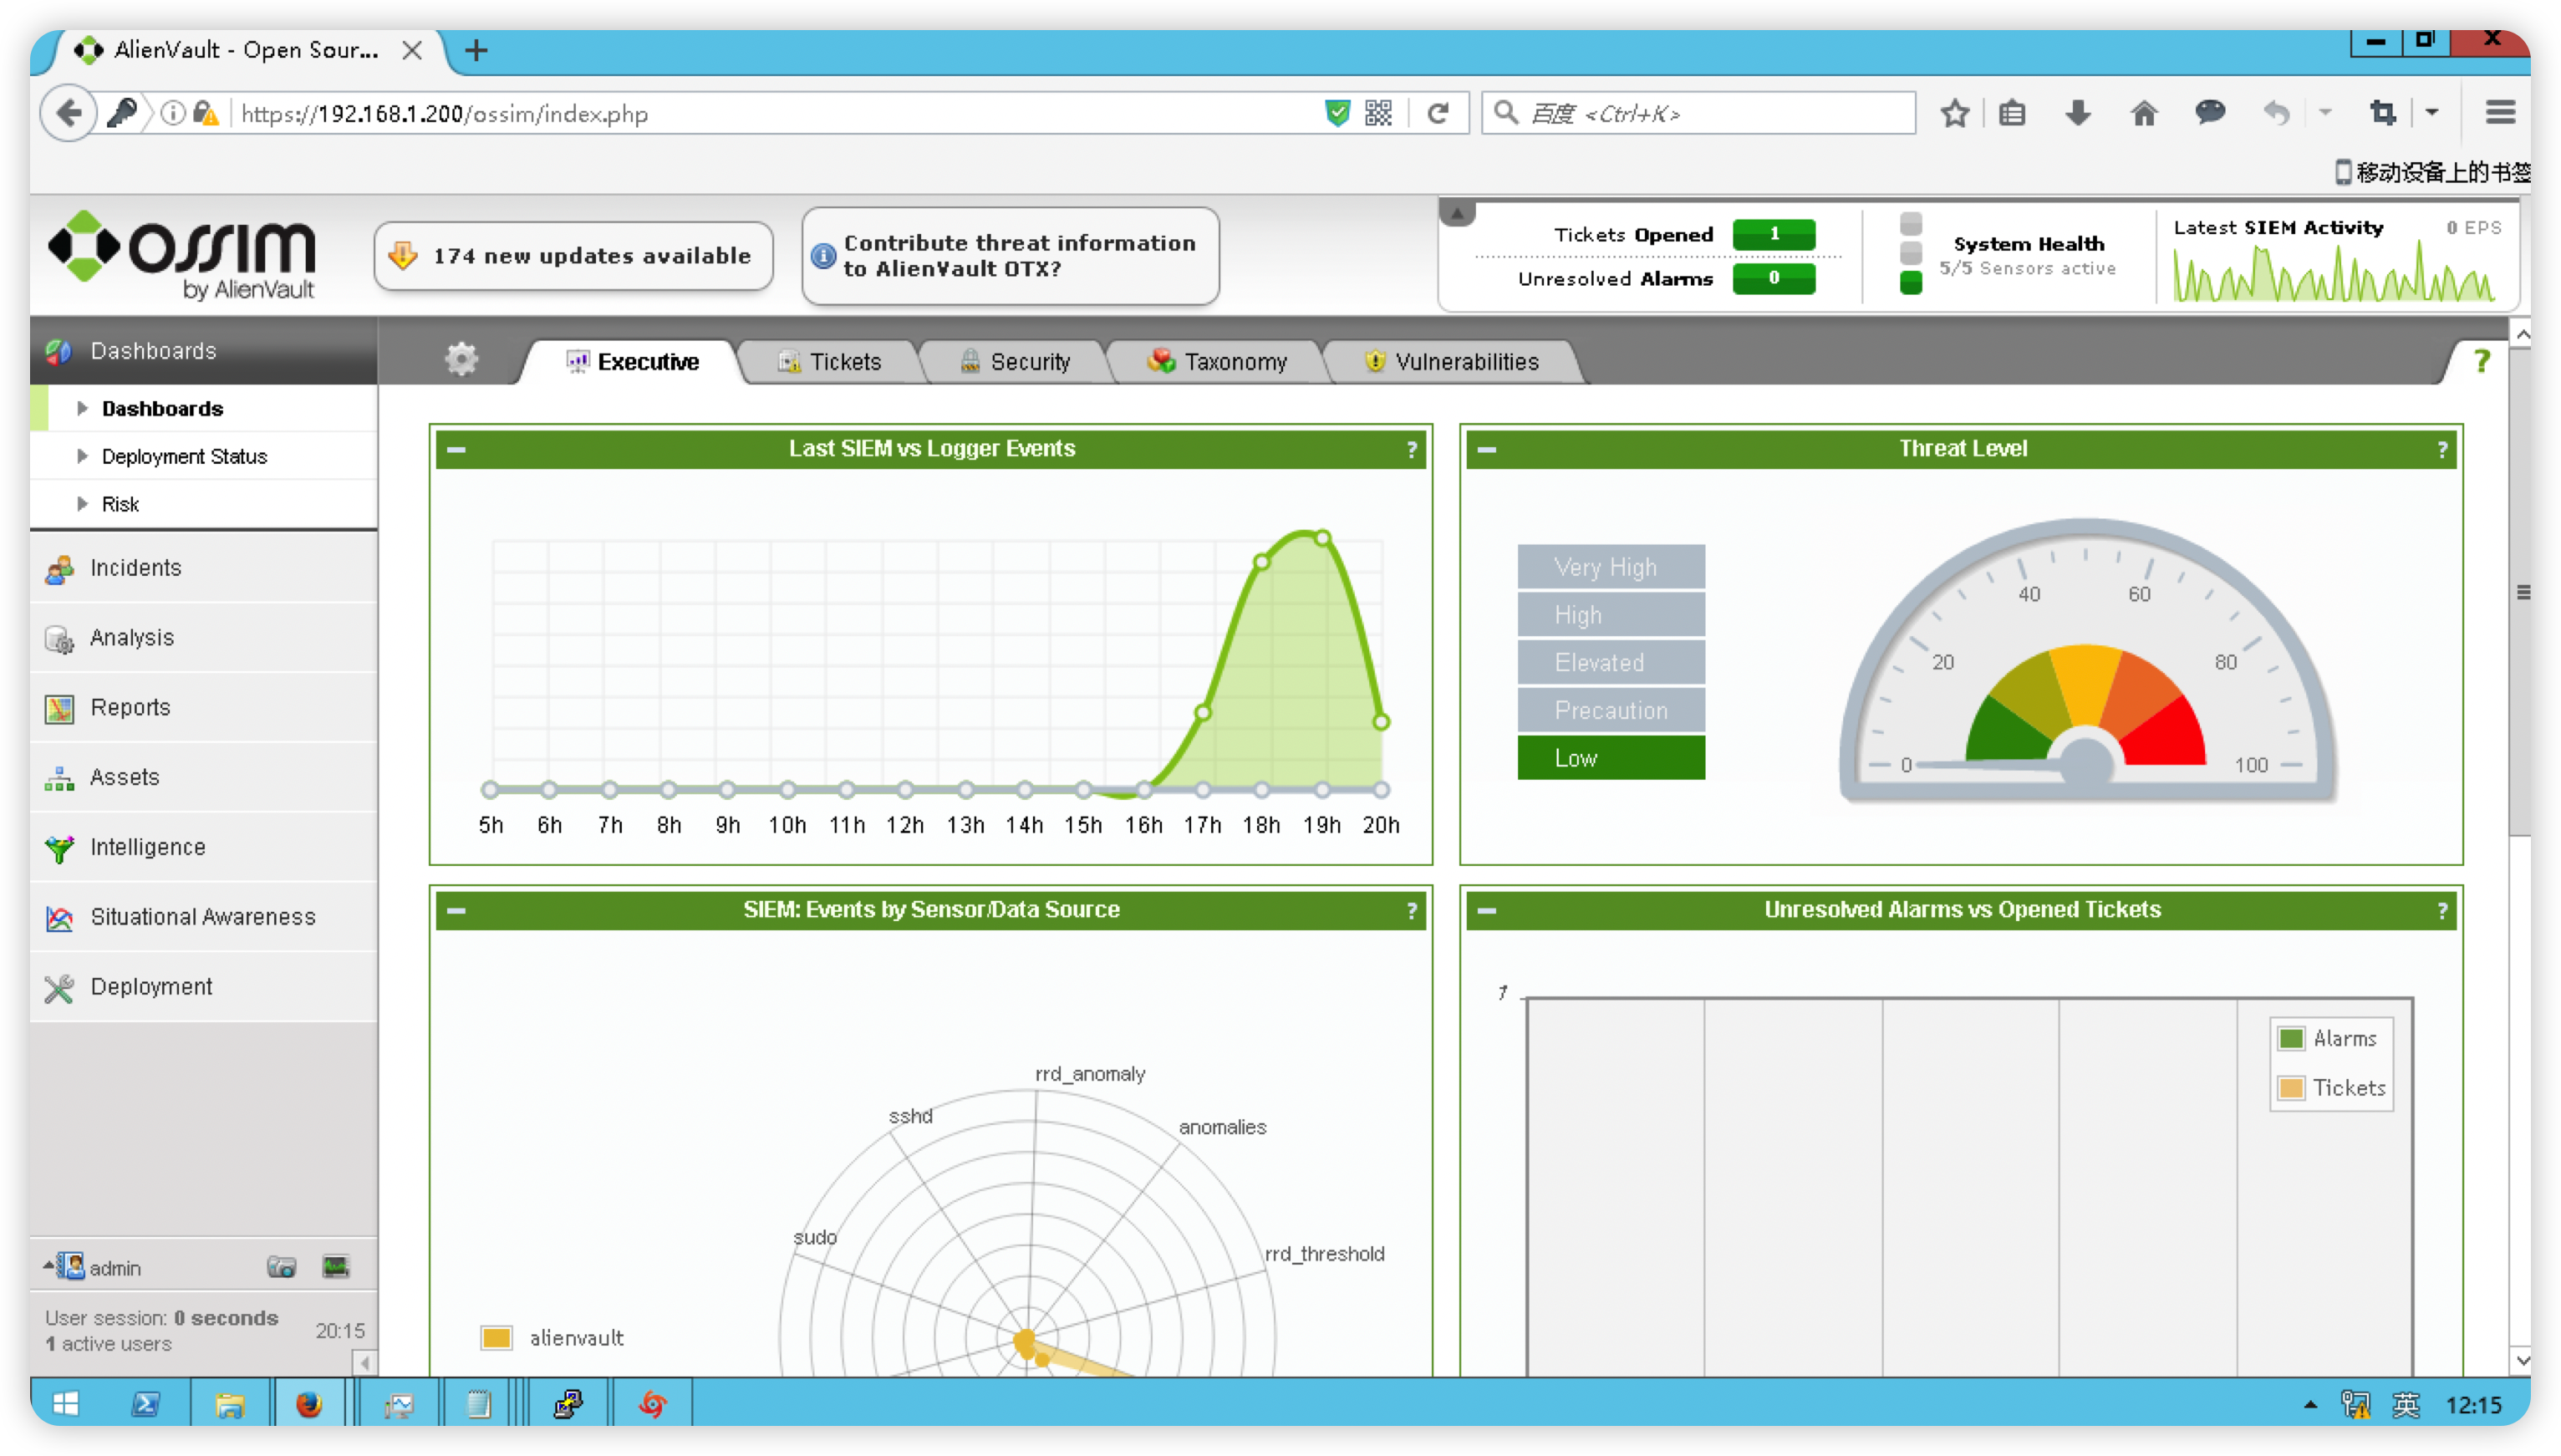Open the Deployment sidebar section
Viewport: 2561px width, 1456px height.
[x=203, y=988]
